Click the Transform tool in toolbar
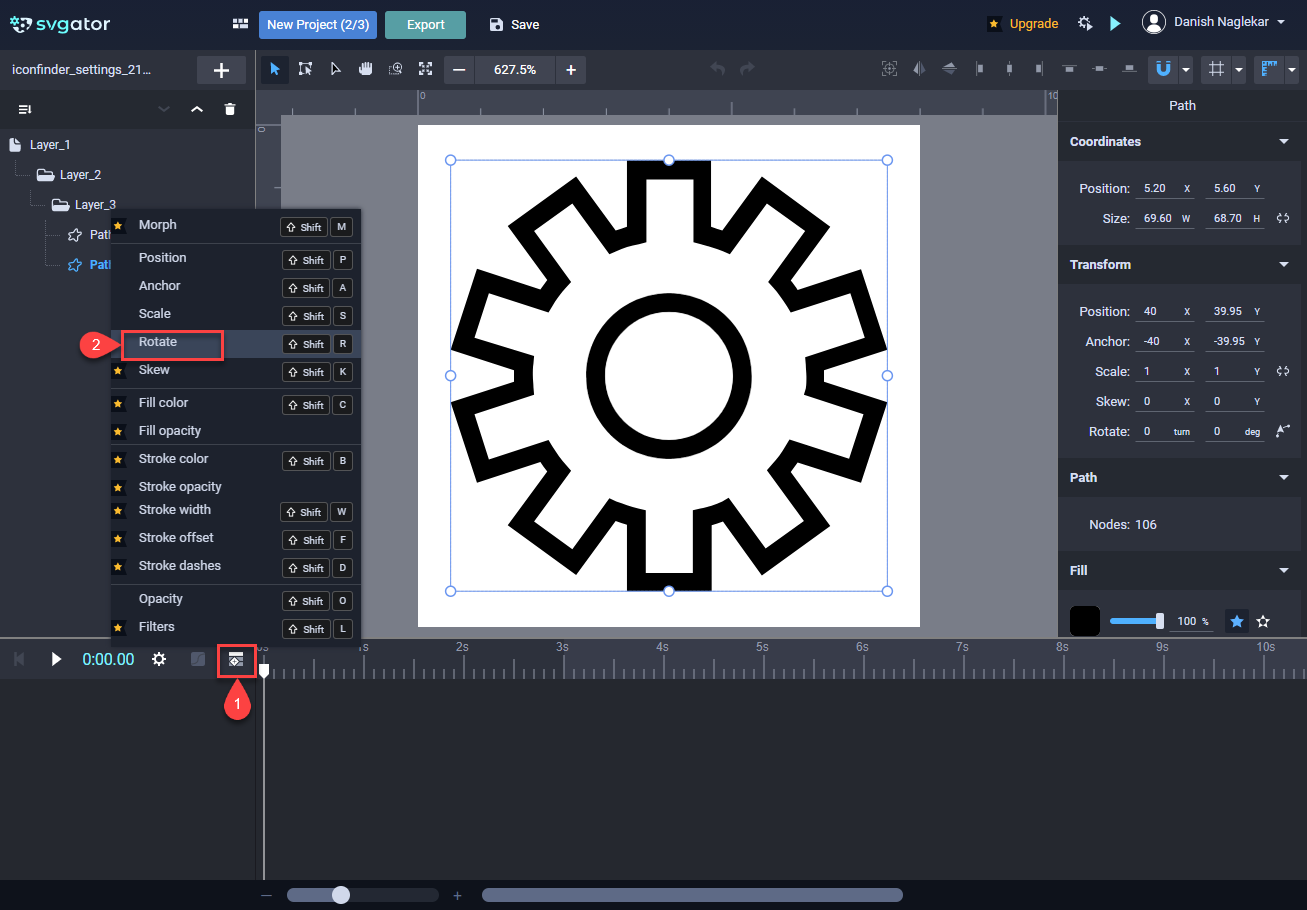This screenshot has width=1307, height=910. (x=306, y=69)
